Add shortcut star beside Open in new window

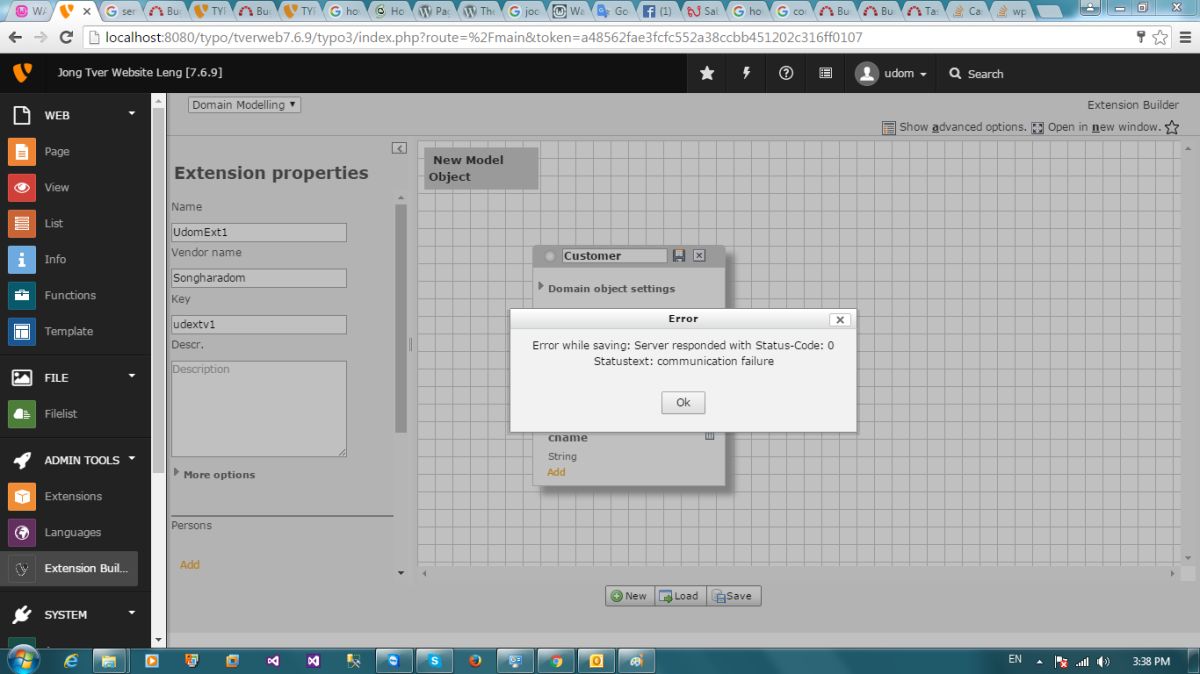[1172, 127]
